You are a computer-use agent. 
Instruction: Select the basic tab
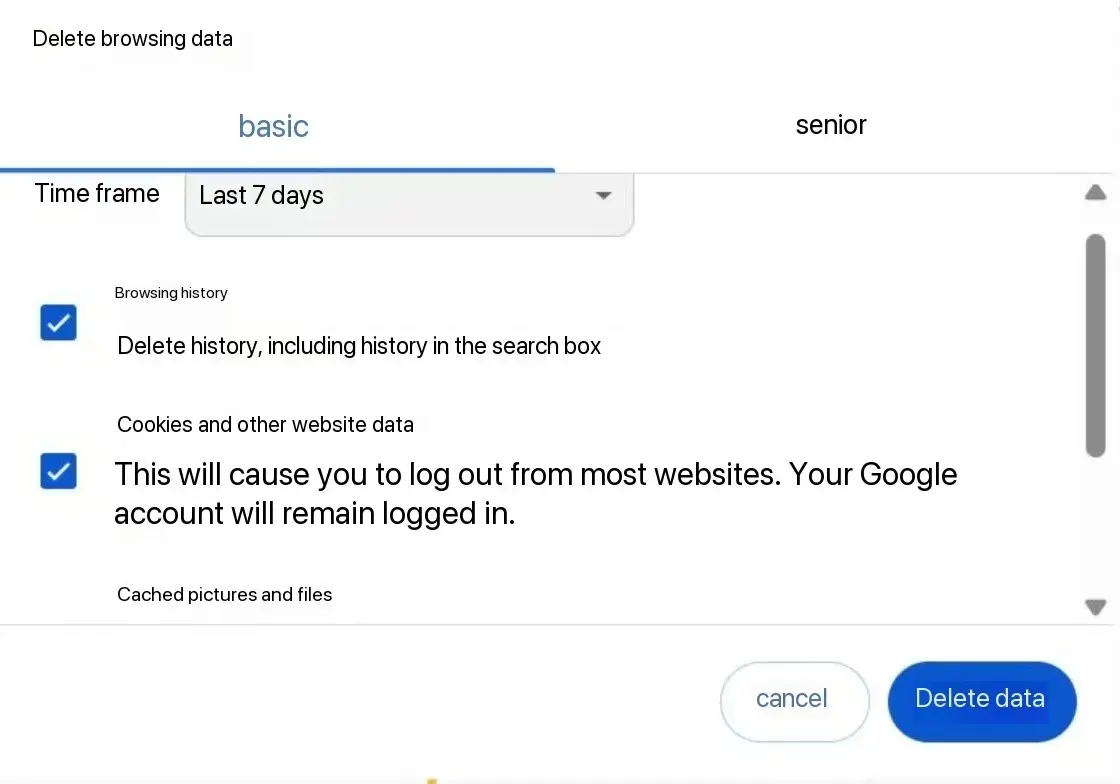274,126
